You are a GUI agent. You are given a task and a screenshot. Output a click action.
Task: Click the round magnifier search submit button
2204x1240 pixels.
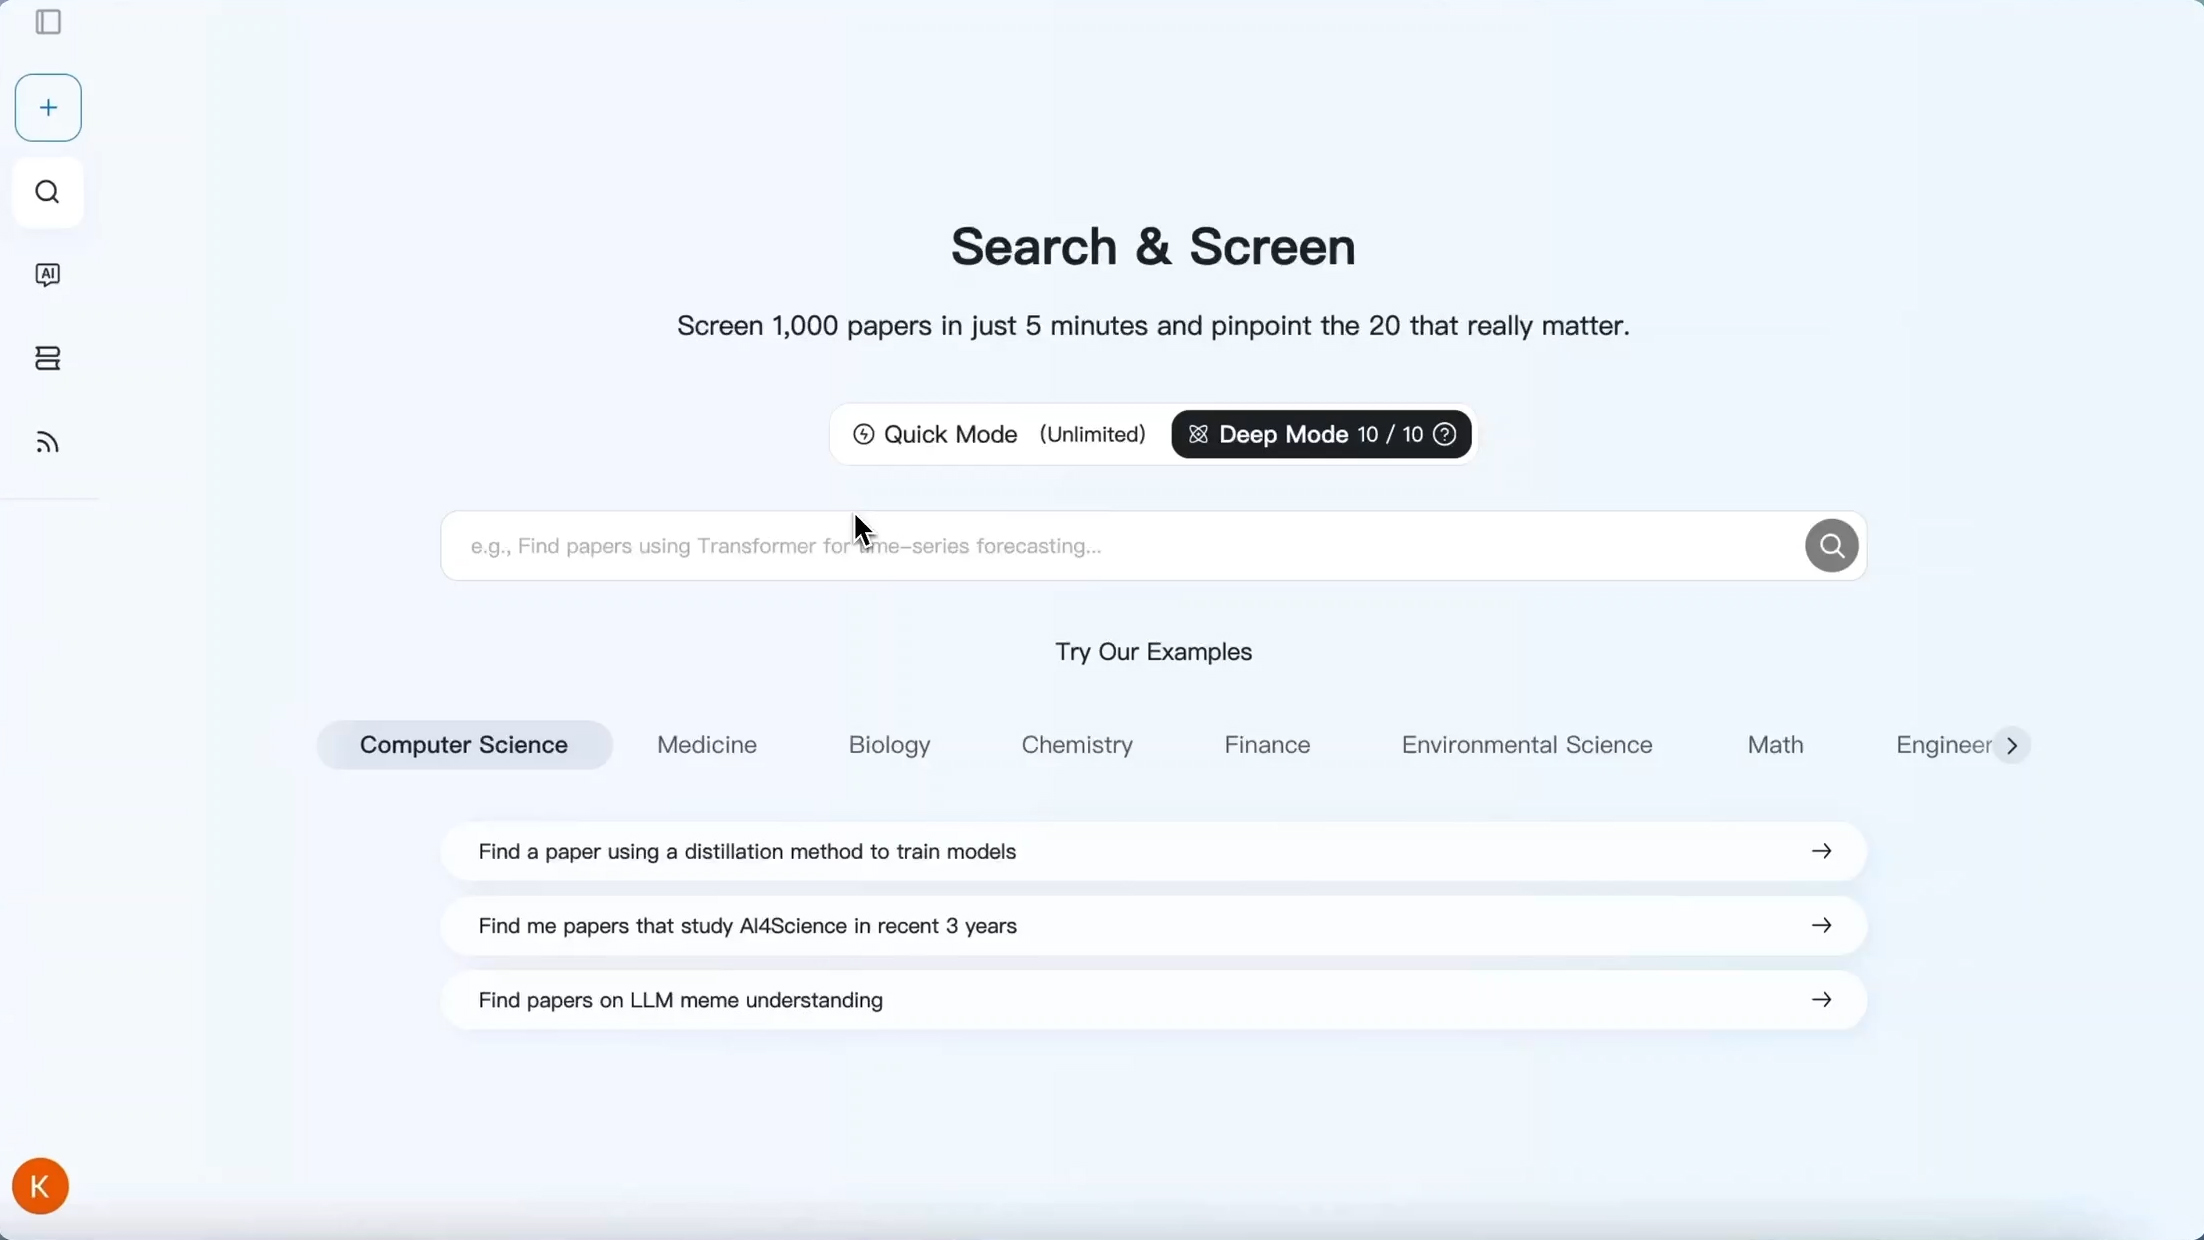pos(1831,546)
